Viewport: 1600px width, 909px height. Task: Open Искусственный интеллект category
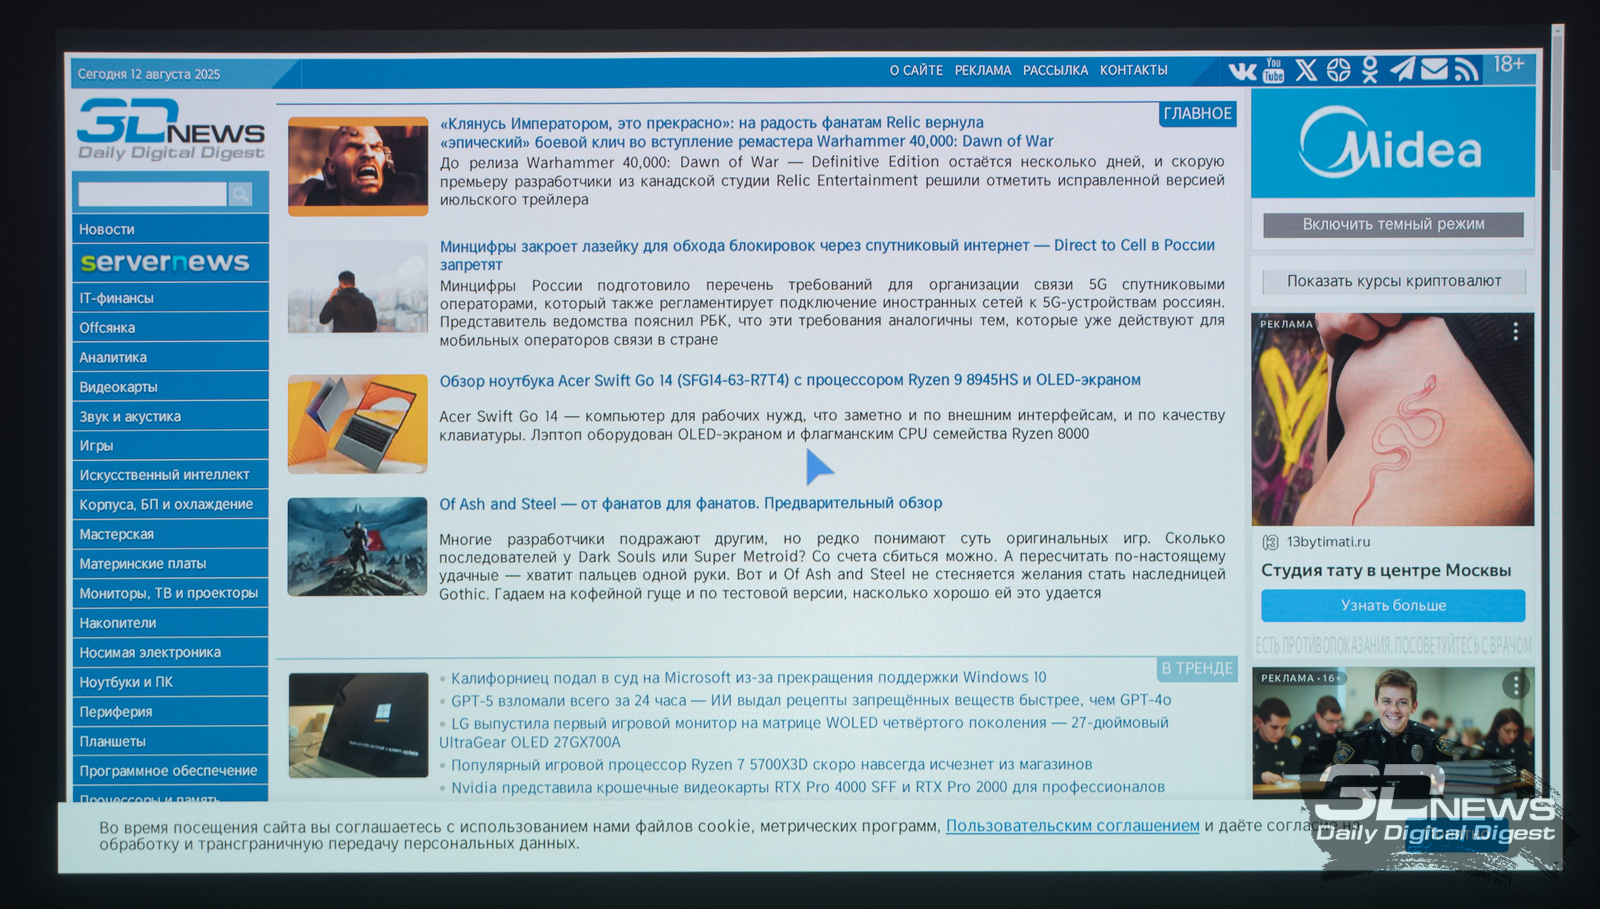(x=170, y=475)
